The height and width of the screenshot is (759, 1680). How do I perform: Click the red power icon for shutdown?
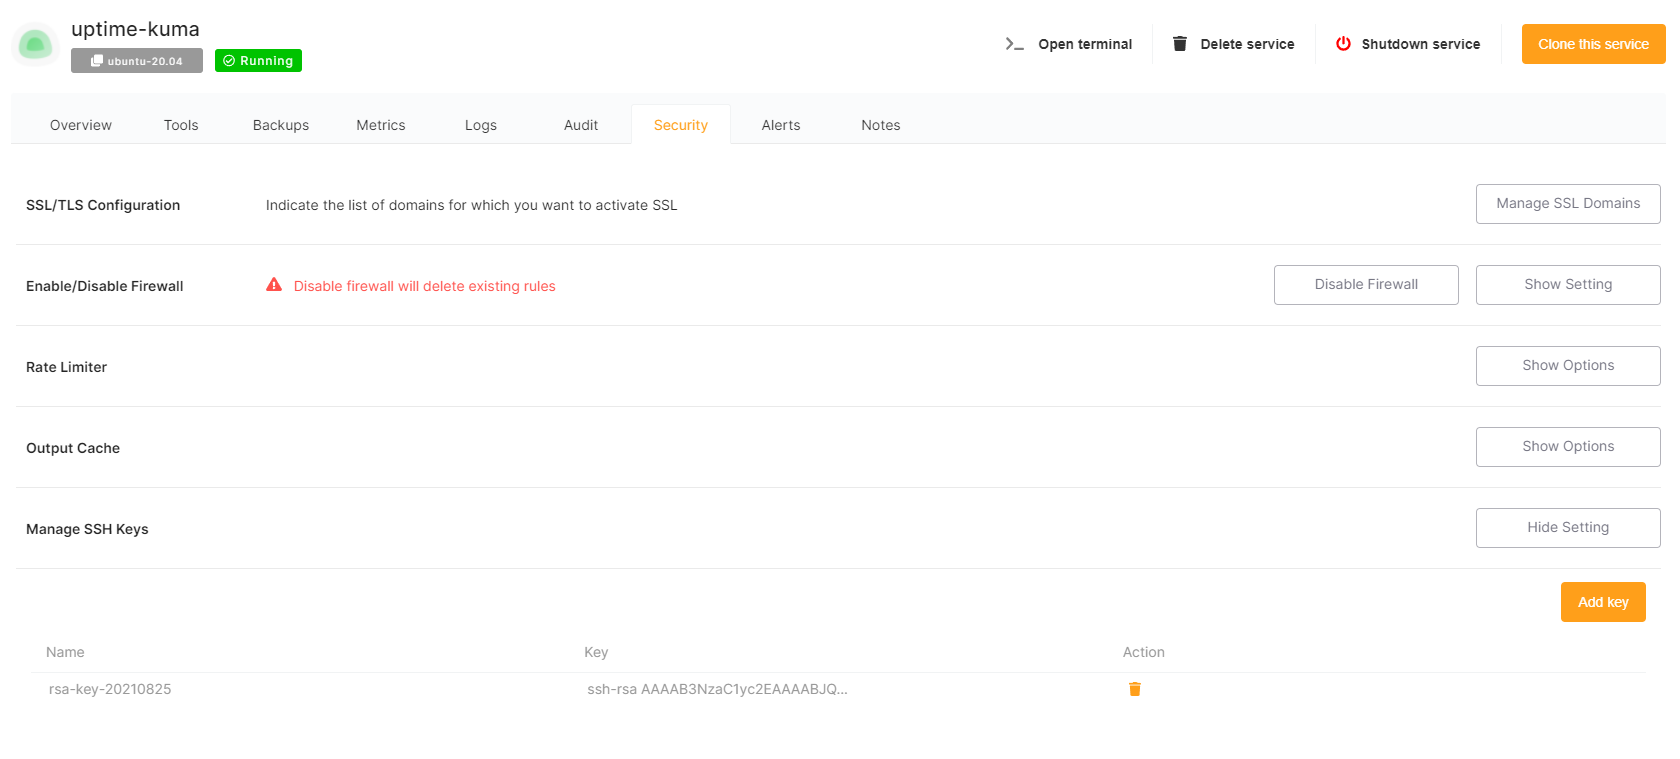[x=1343, y=44]
